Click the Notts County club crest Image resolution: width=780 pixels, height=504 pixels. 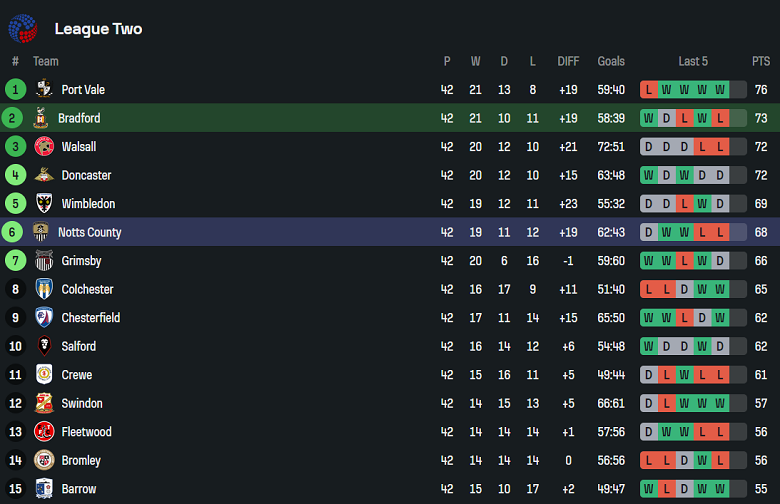pyautogui.click(x=41, y=233)
